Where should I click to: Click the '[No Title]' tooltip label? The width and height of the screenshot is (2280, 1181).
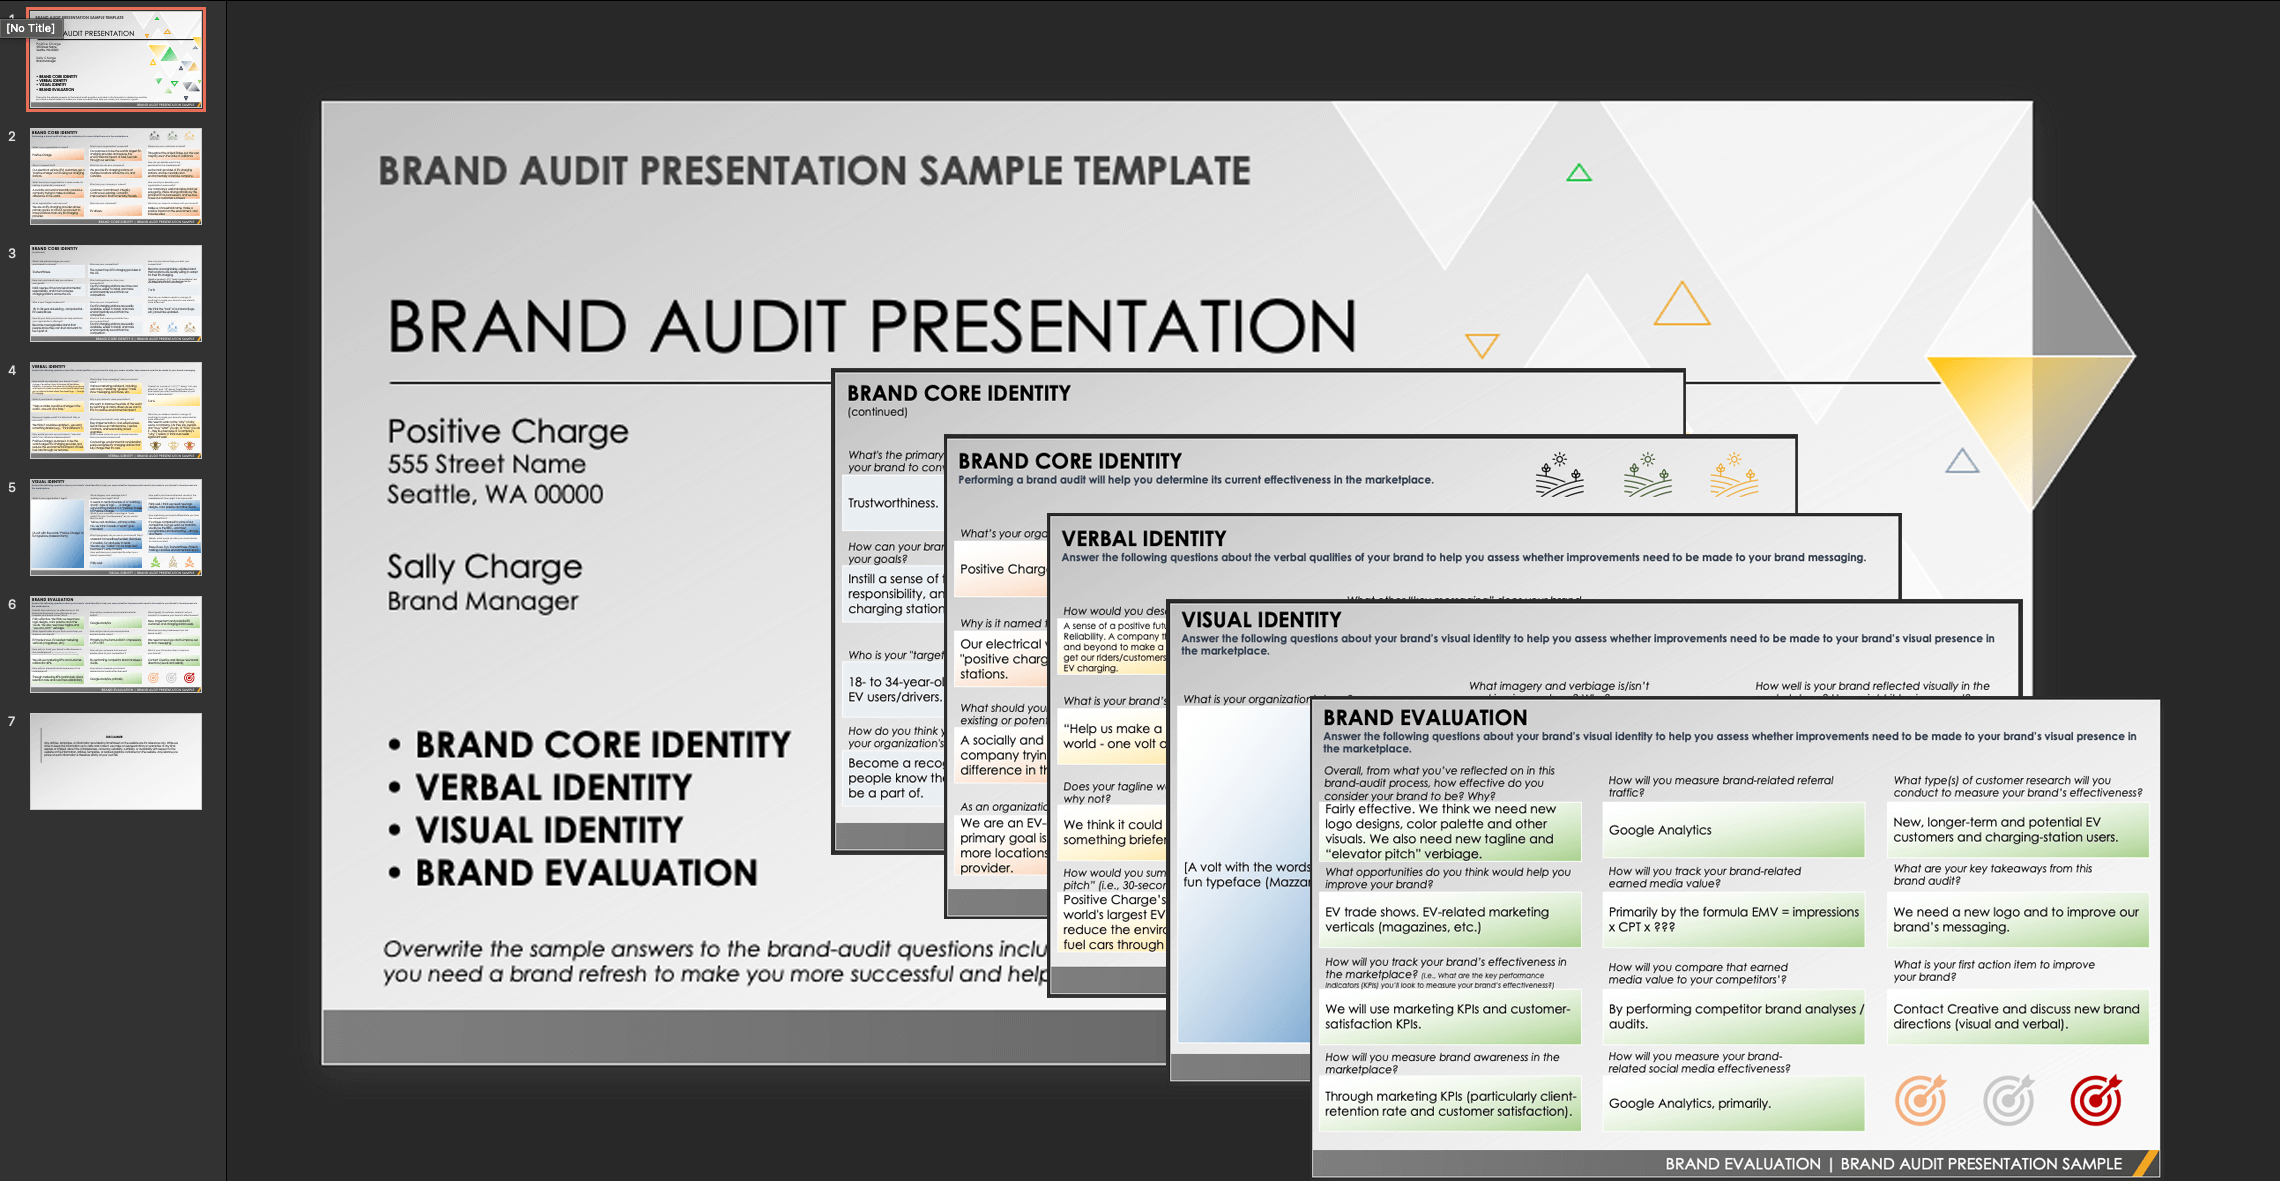(x=31, y=28)
